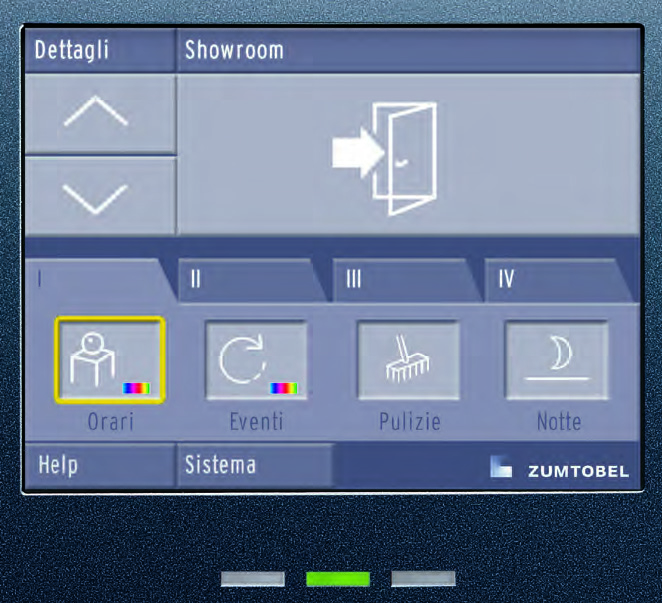662x603 pixels.
Task: Open the Dettagli view
Action: pos(100,50)
